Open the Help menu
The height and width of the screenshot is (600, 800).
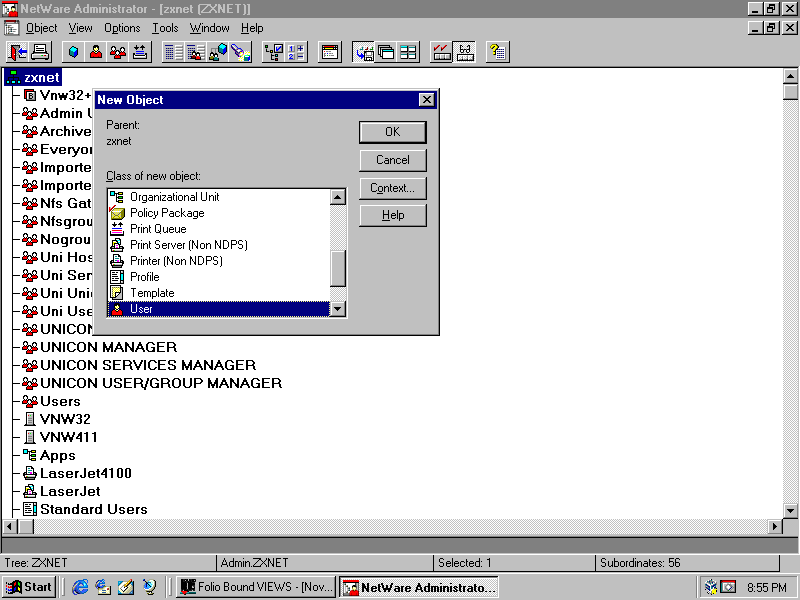pyautogui.click(x=252, y=28)
